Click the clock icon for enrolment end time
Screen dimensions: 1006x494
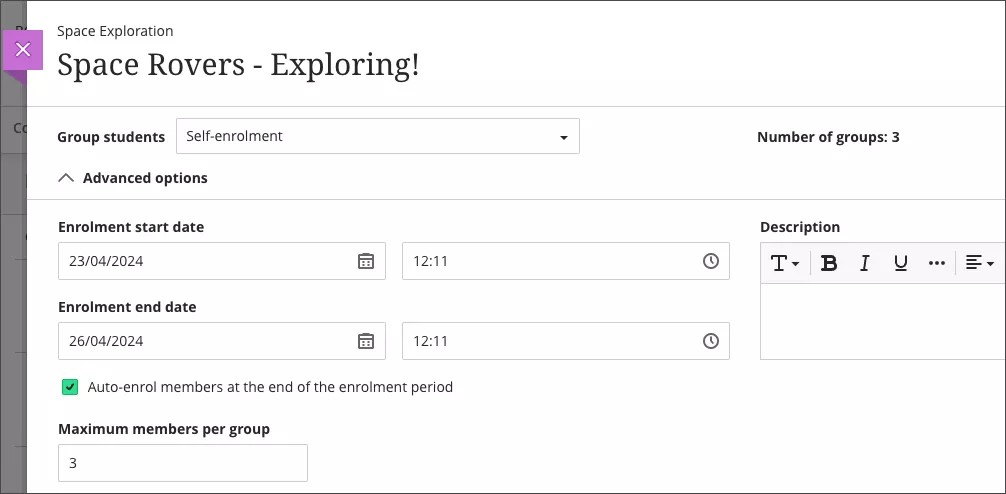pyautogui.click(x=710, y=341)
